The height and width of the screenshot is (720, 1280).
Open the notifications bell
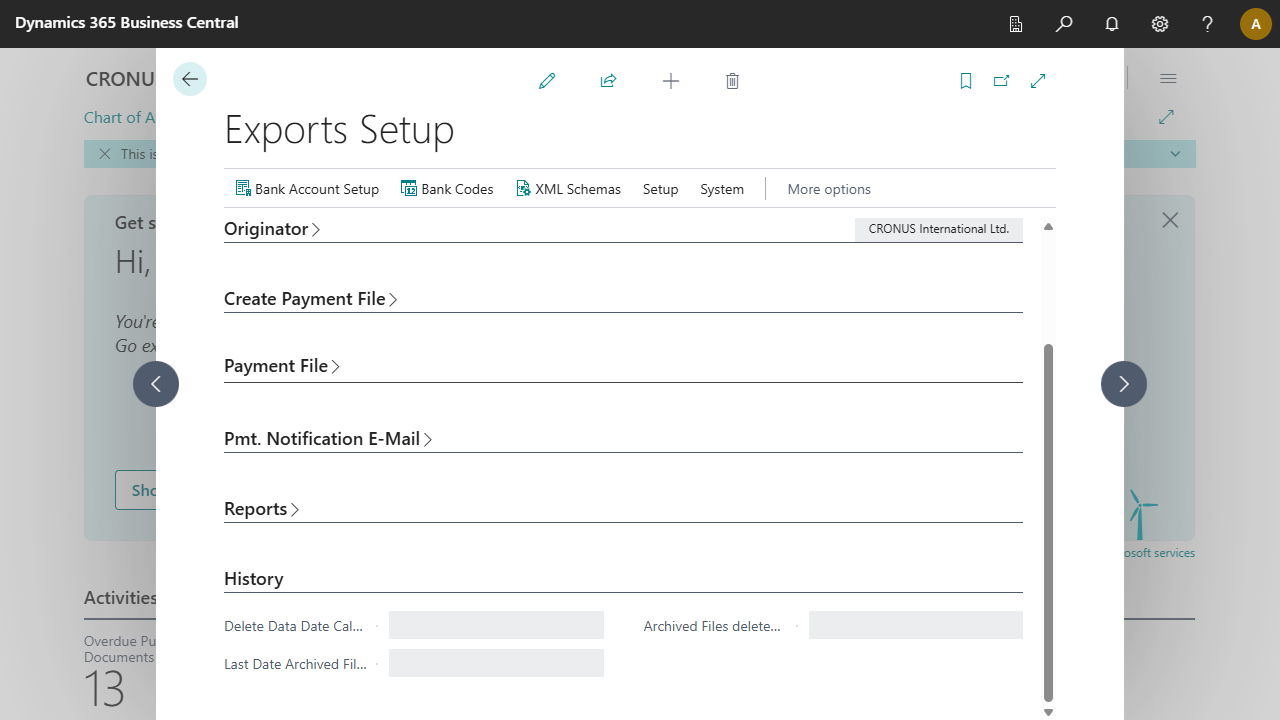1112,24
